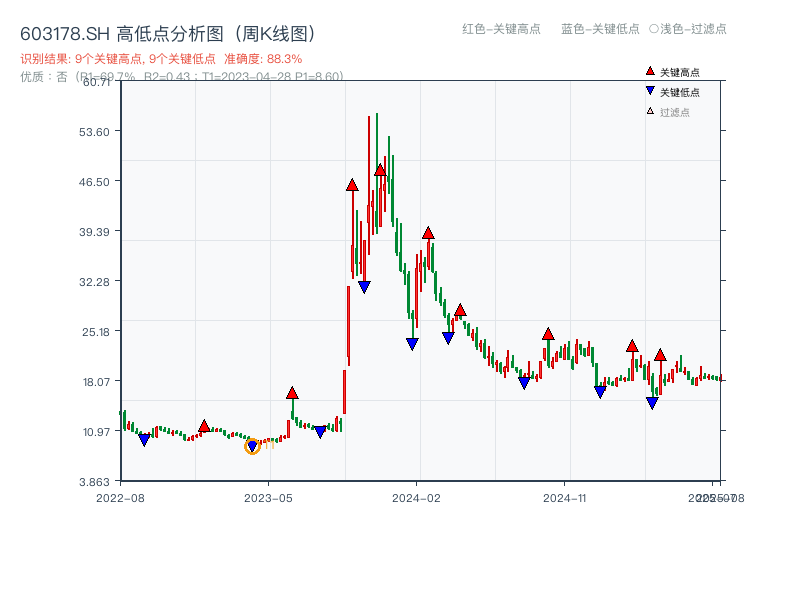Click the blue 关键低点 triangle legend icon
Image resolution: width=800 pixels, height=600 pixels.
(x=648, y=91)
